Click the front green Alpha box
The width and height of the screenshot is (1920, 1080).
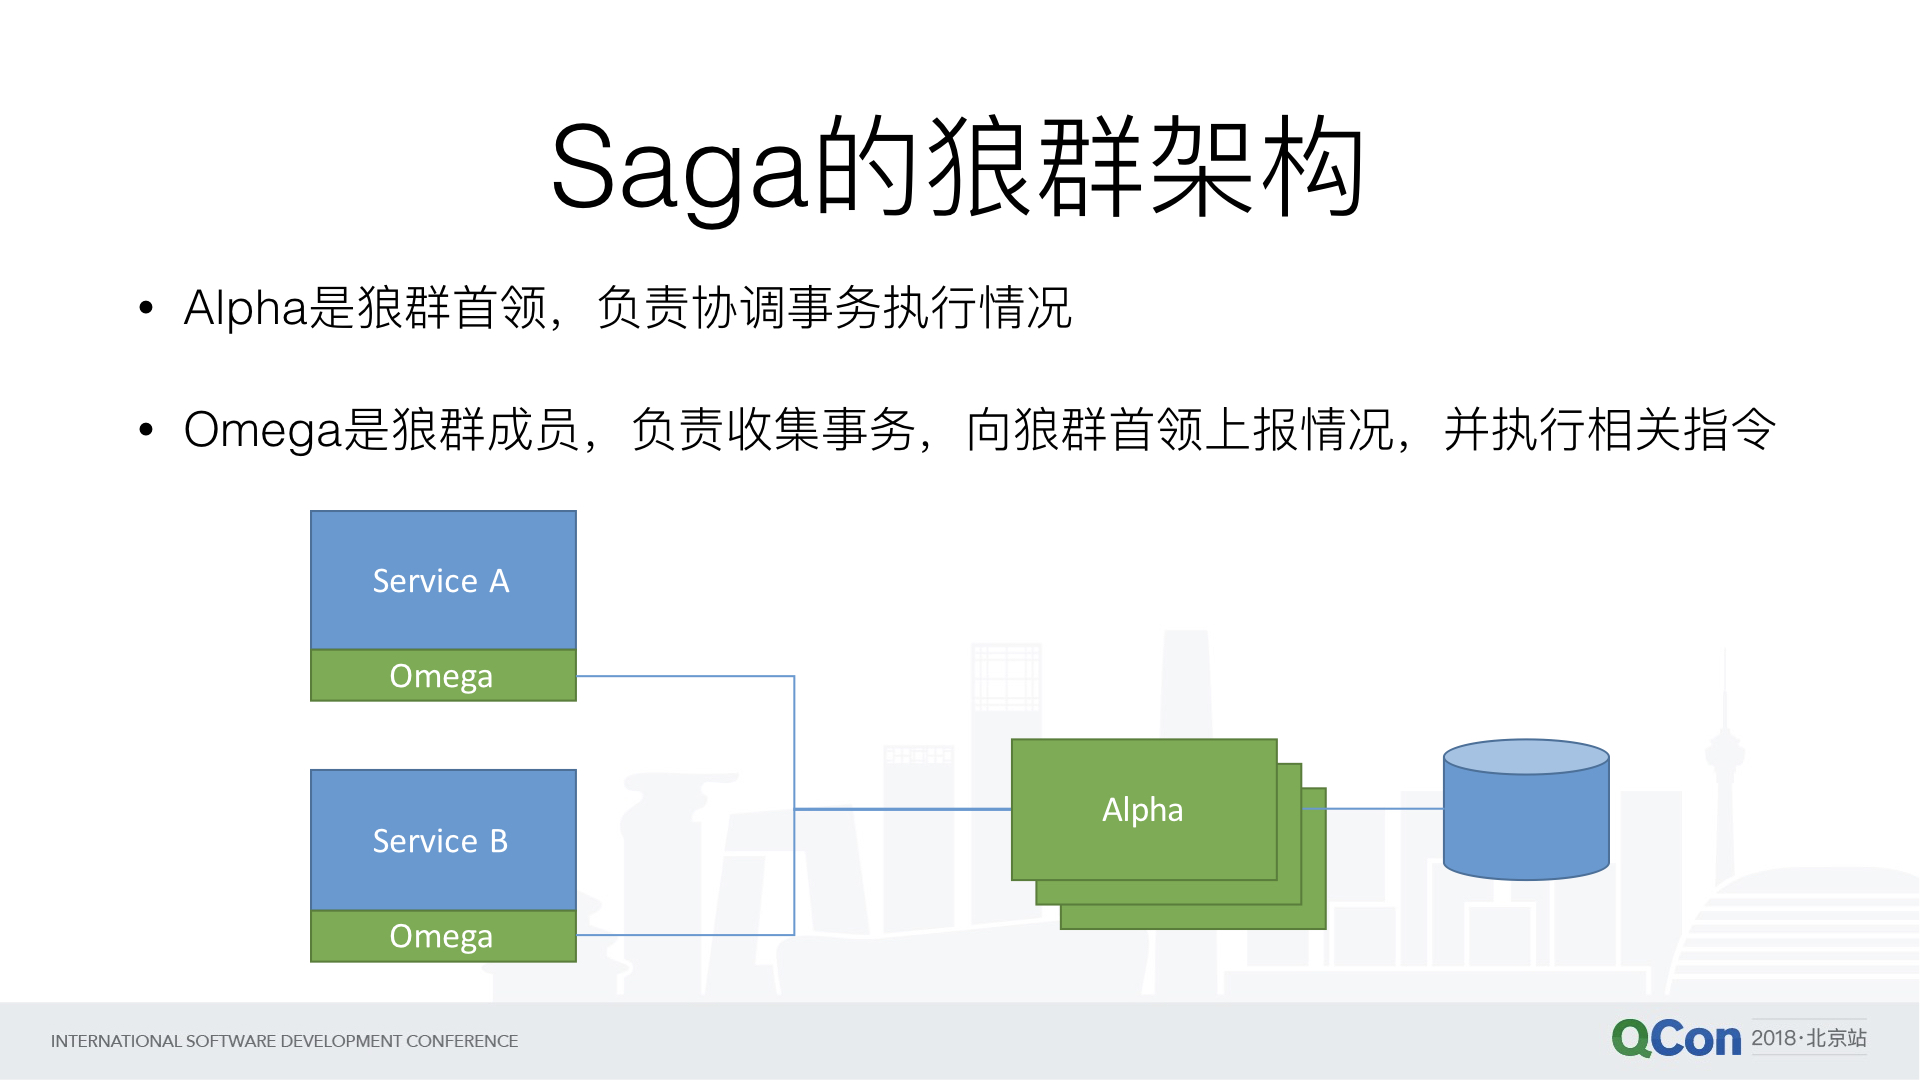(x=1143, y=809)
